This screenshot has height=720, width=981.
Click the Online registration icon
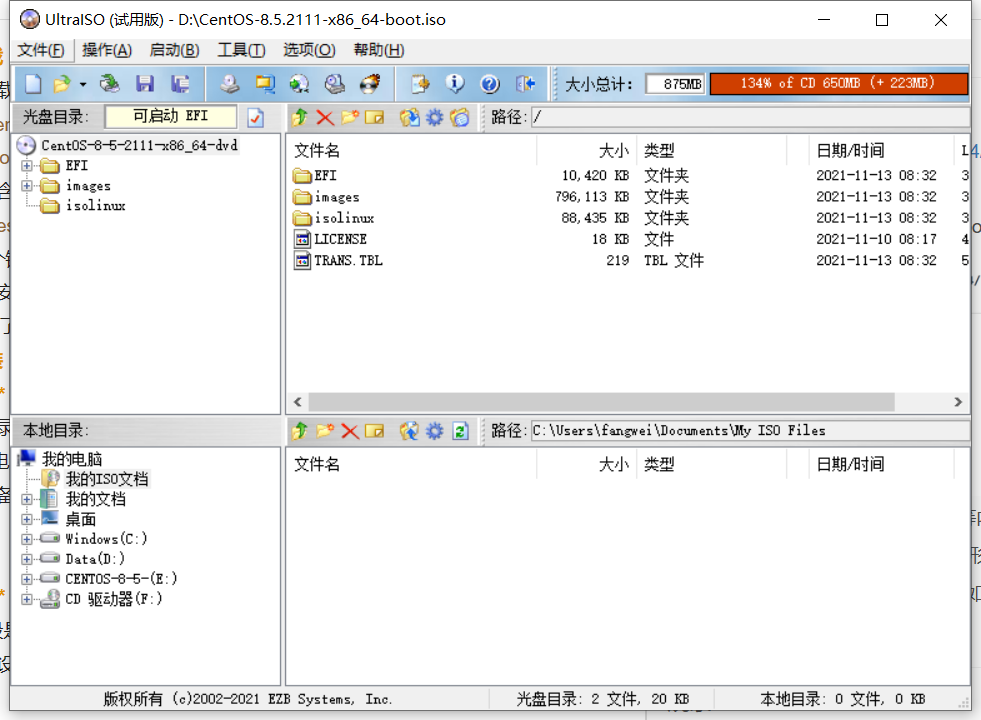[x=420, y=84]
